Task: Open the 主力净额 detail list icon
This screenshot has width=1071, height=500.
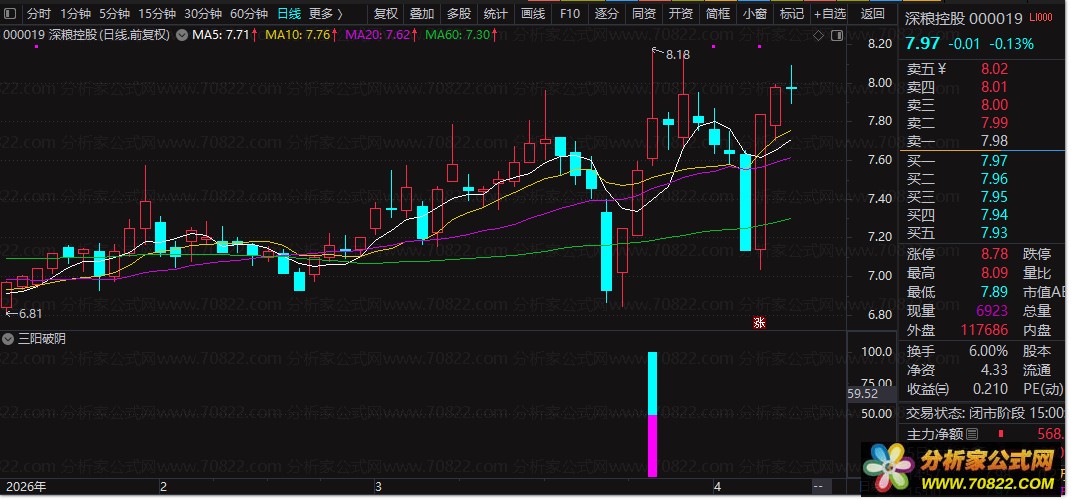Action: point(972,434)
